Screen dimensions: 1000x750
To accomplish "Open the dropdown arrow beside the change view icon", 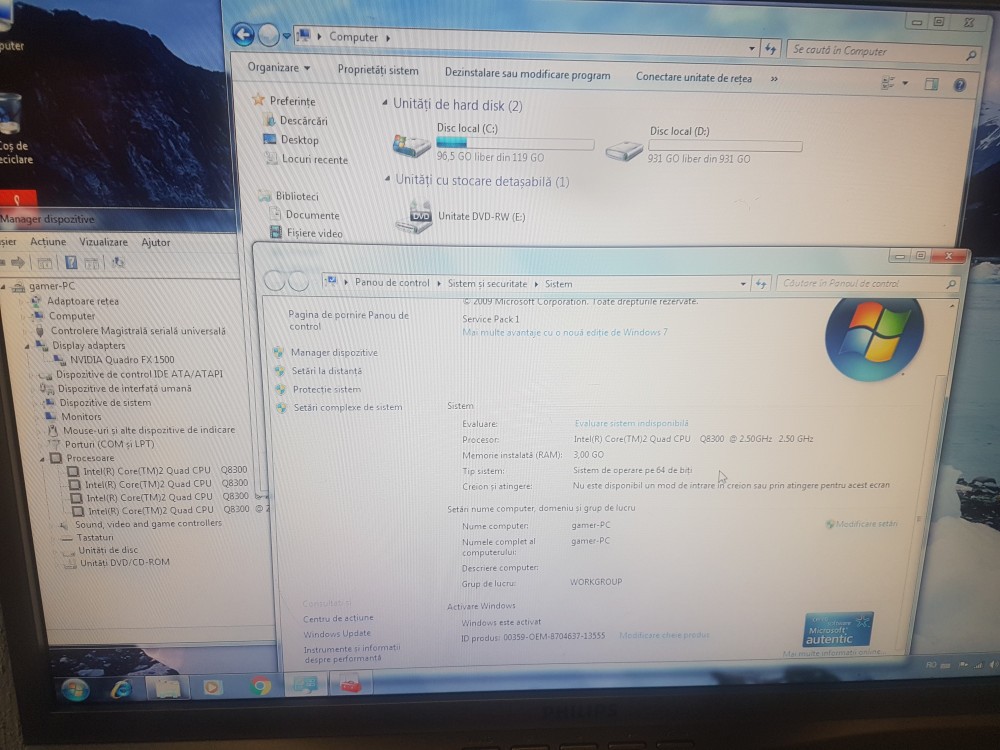I will pyautogui.click(x=905, y=83).
